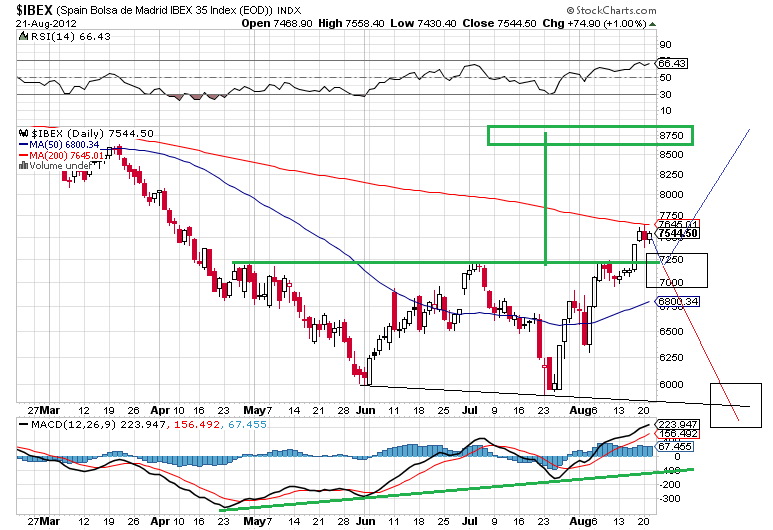Click the INDX exchange label
This screenshot has height=530, width=773.
[x=289, y=10]
